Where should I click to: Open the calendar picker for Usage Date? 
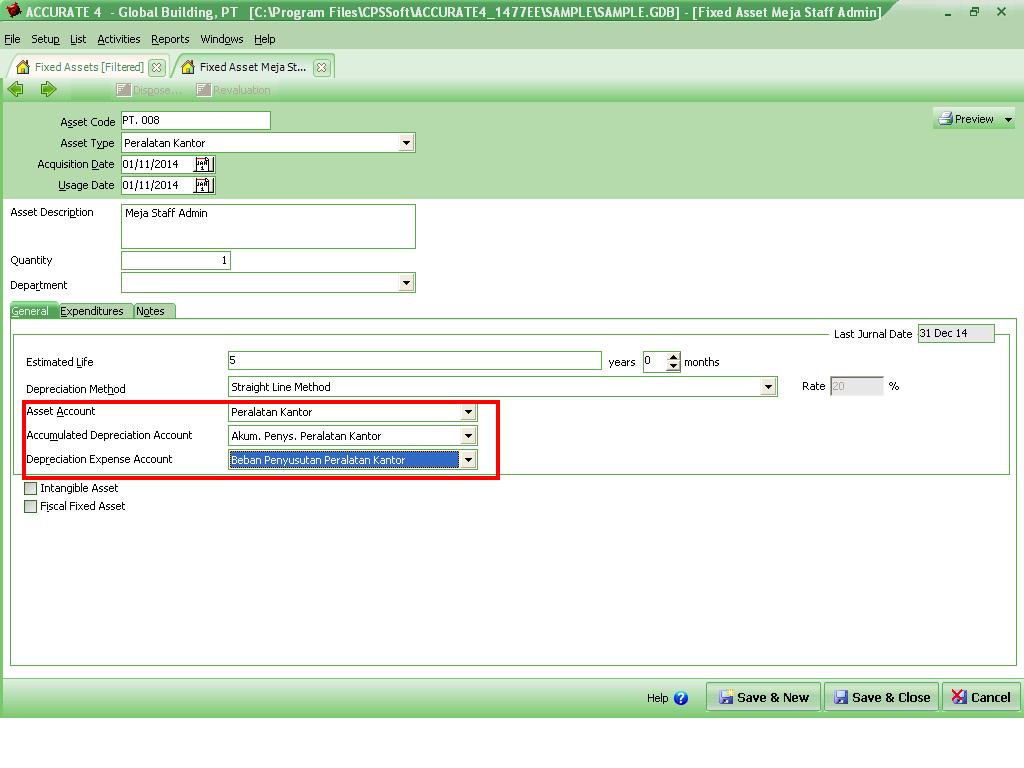204,184
